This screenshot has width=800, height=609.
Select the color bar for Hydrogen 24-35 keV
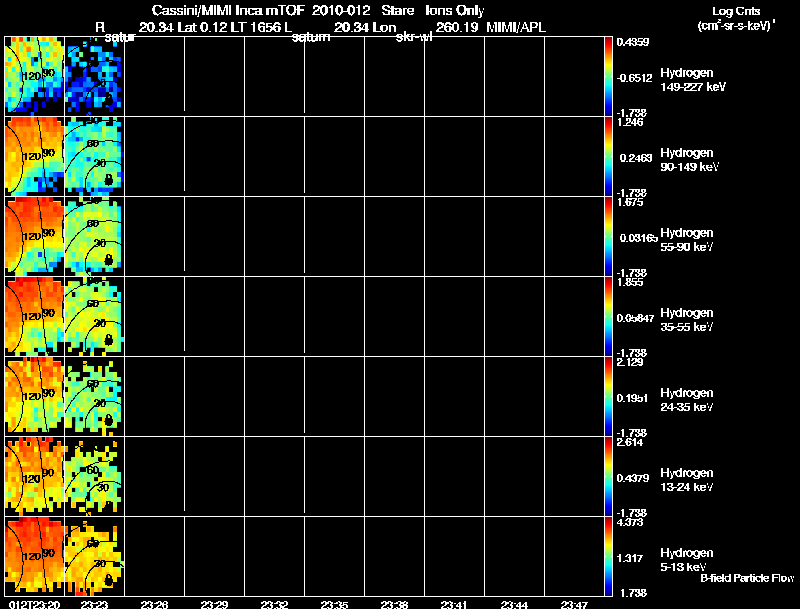point(608,396)
